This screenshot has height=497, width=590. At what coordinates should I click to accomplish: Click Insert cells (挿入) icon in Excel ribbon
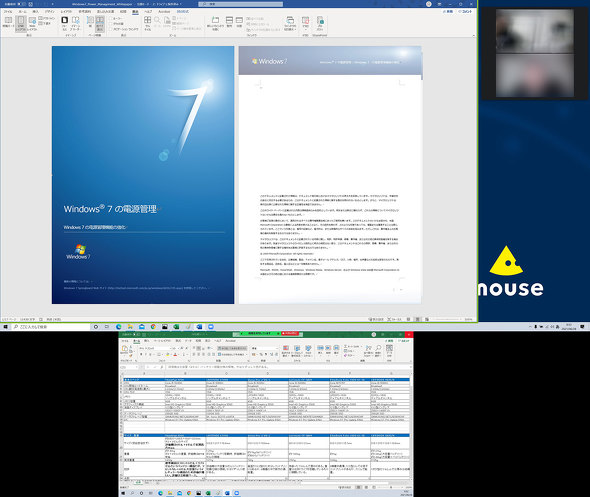coord(320,350)
